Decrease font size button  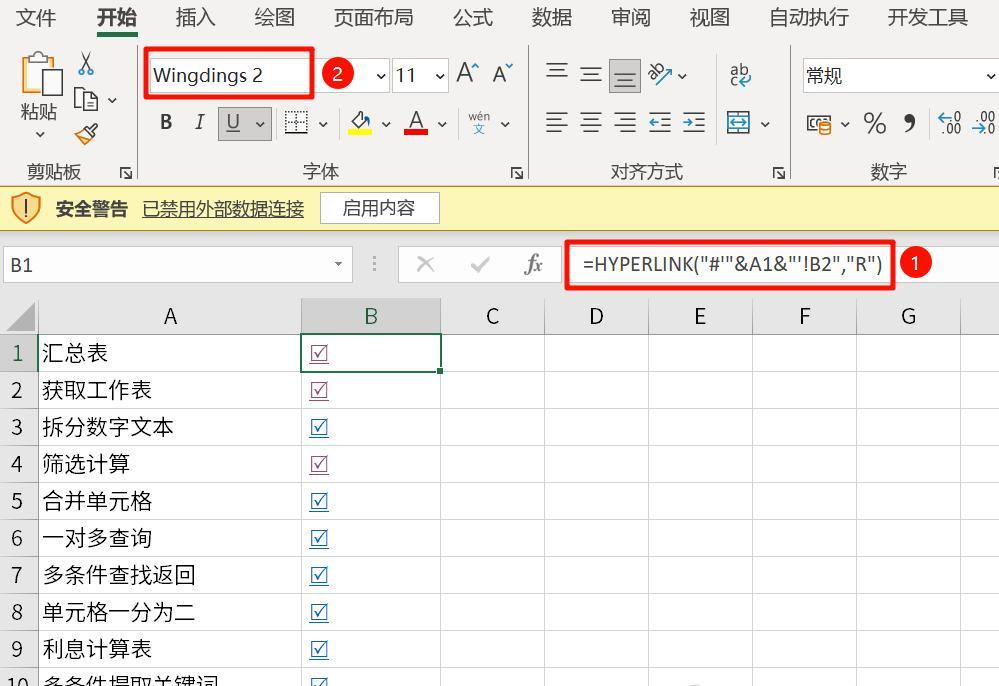click(x=503, y=73)
